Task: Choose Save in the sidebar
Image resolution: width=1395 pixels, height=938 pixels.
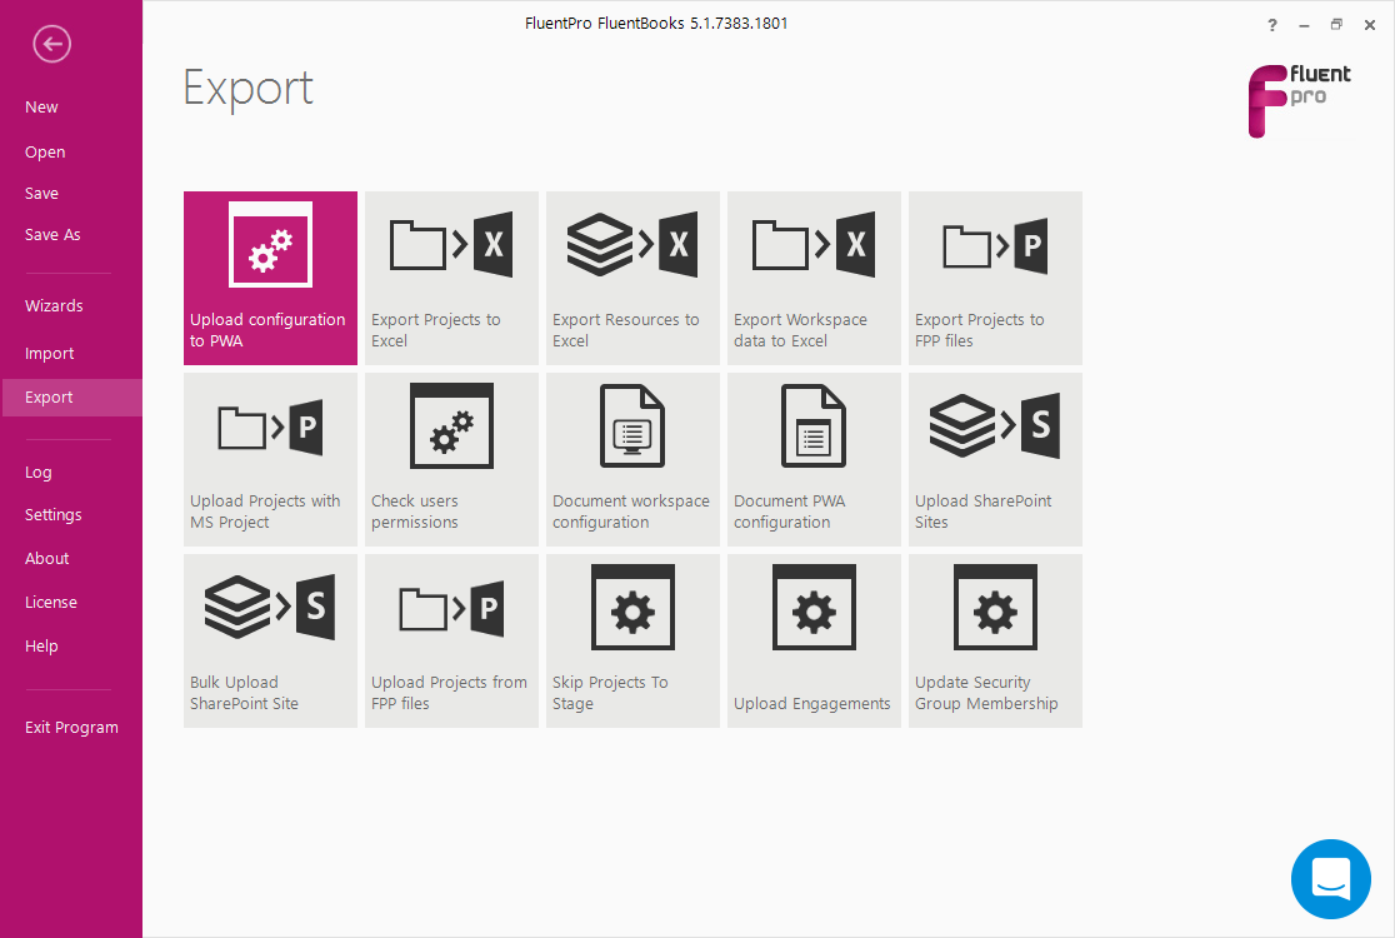Action: [42, 193]
